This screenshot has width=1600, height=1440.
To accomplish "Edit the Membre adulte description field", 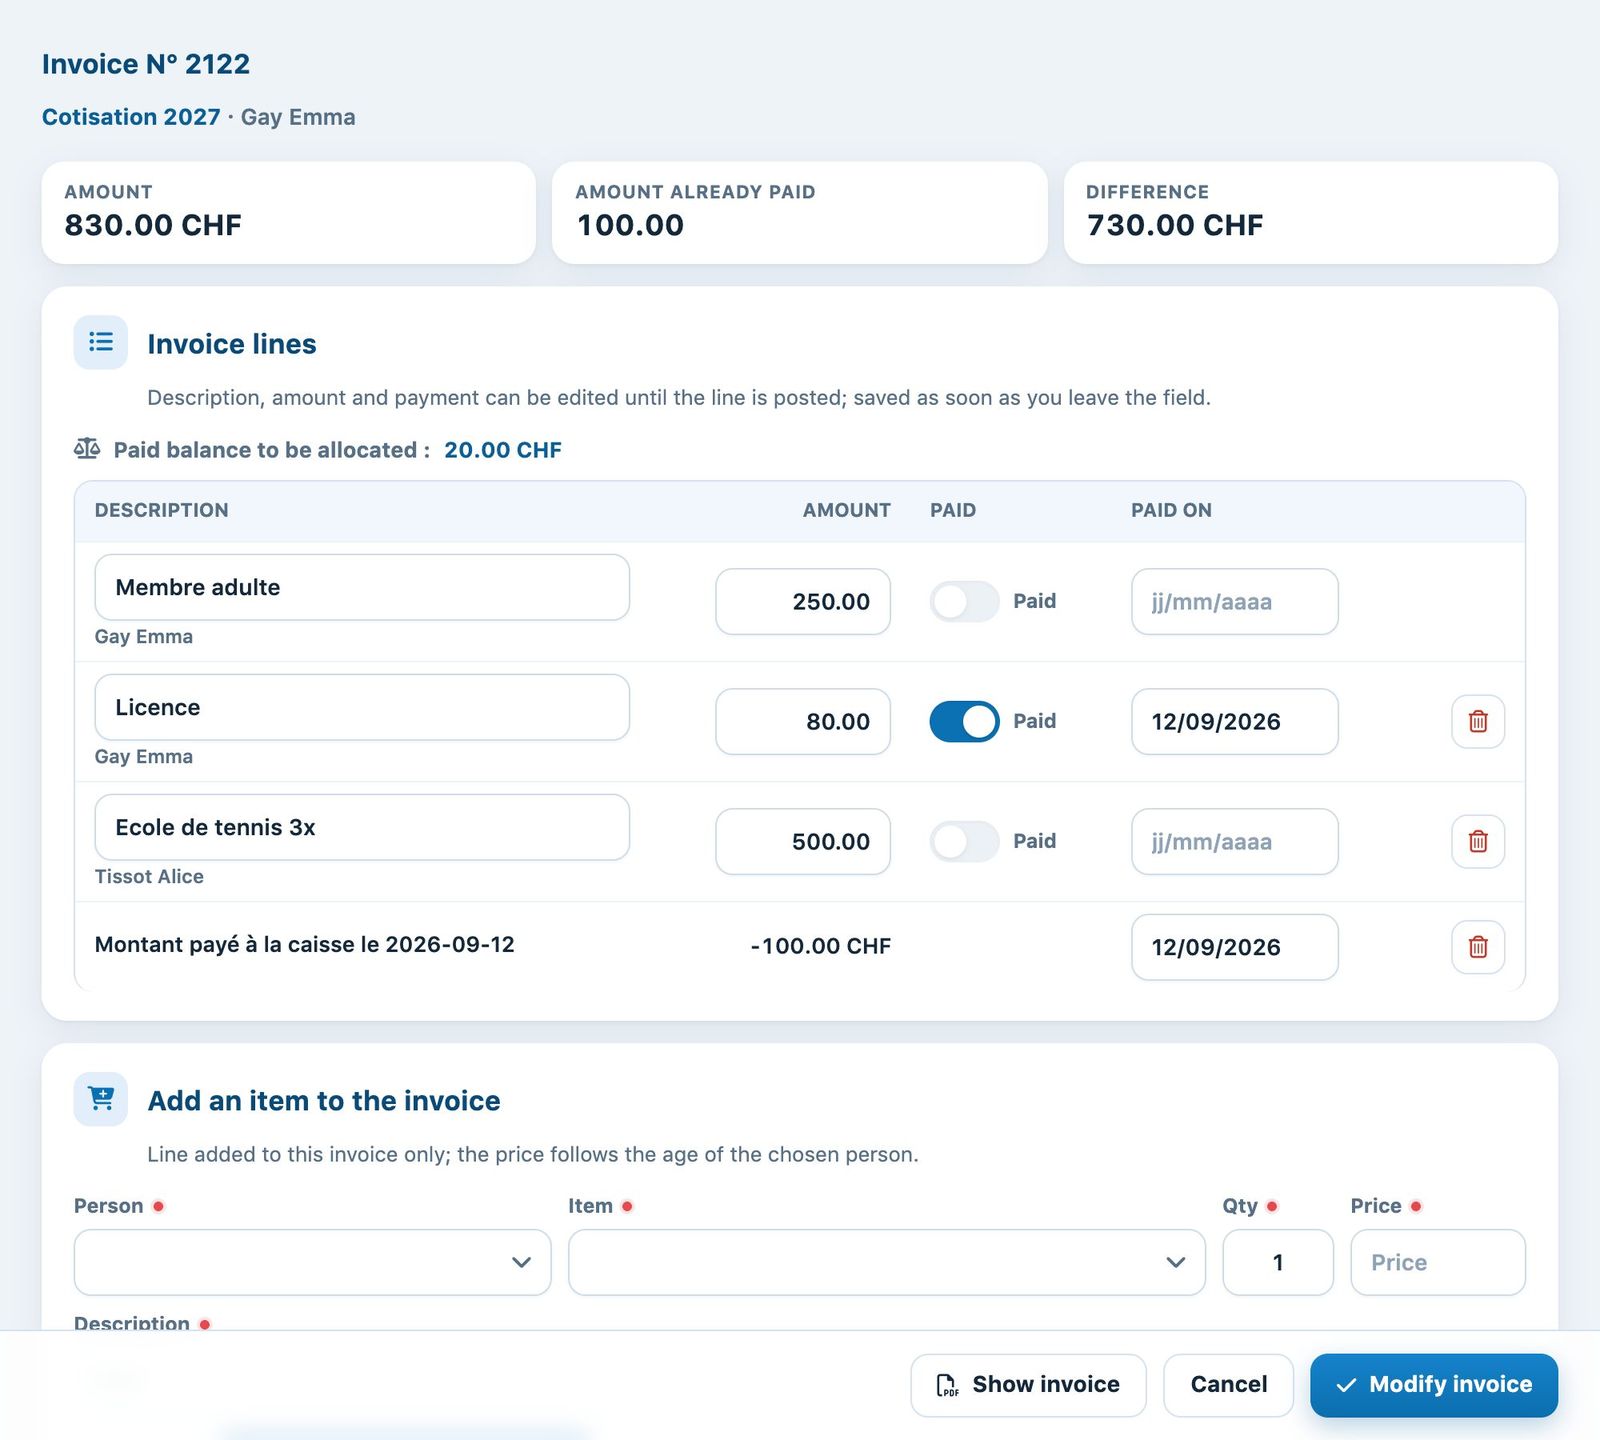I will click(362, 587).
